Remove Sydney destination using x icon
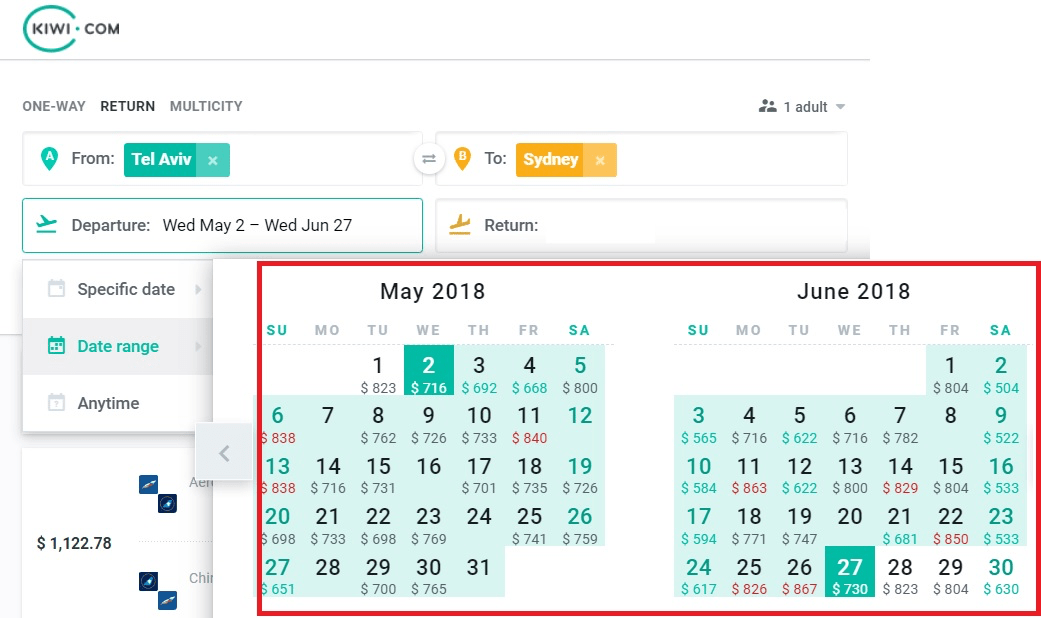The width and height of the screenshot is (1041, 618). pyautogui.click(x=600, y=160)
